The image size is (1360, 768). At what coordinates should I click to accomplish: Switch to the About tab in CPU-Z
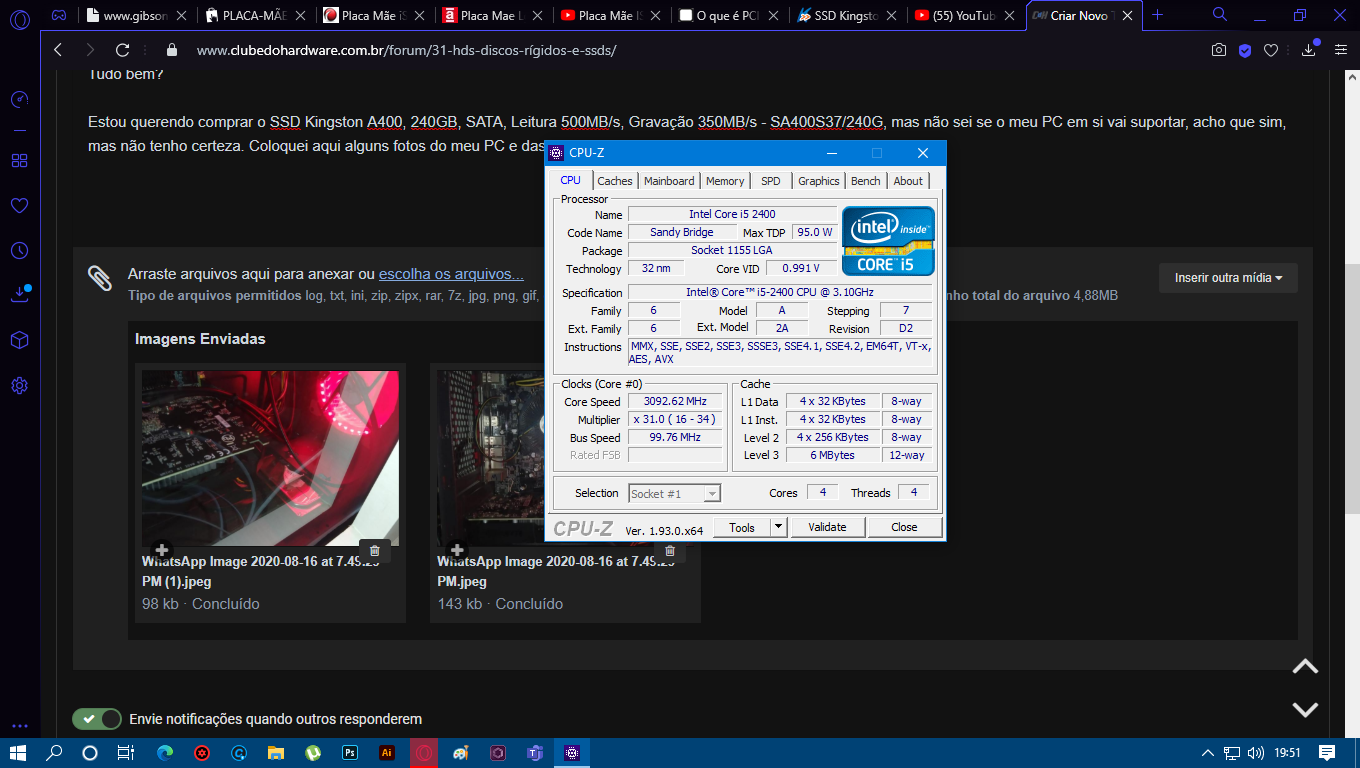tap(908, 181)
